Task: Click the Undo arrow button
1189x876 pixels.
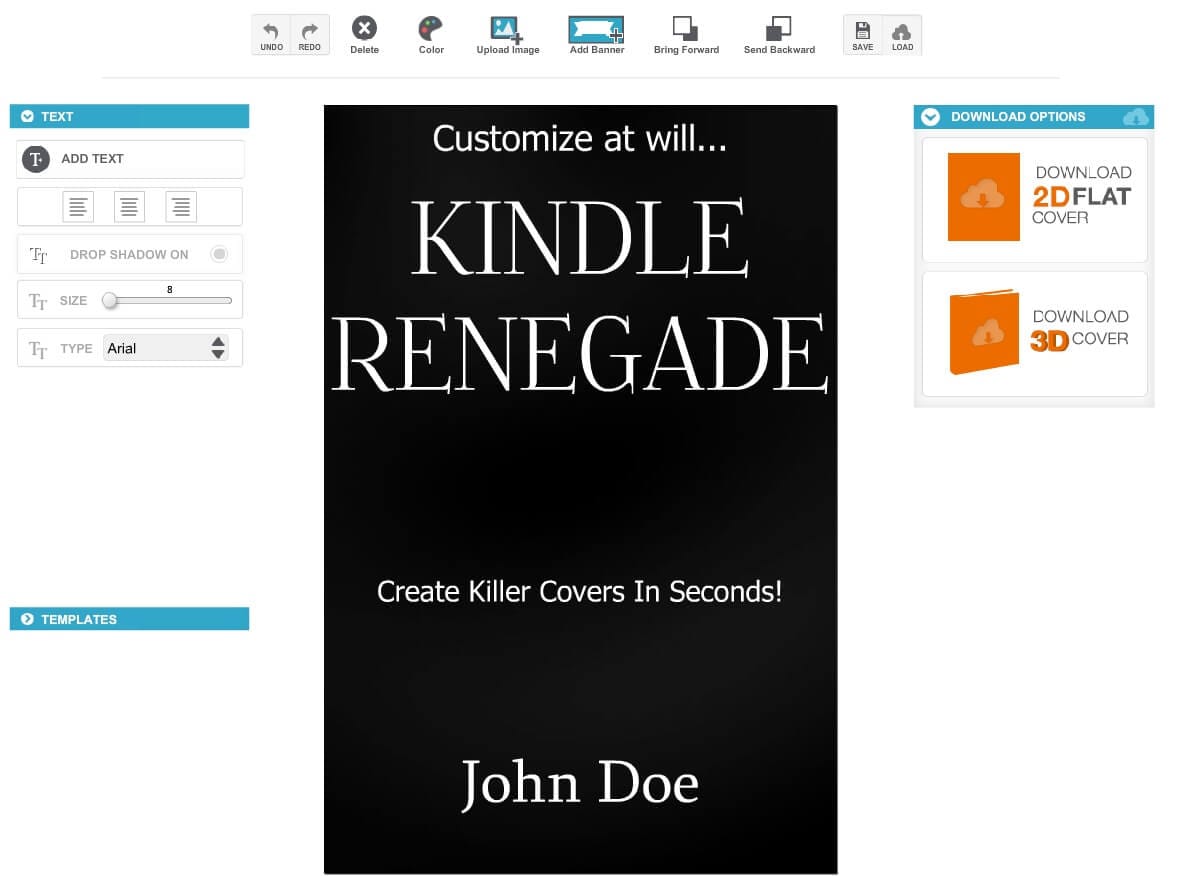Action: click(x=271, y=35)
